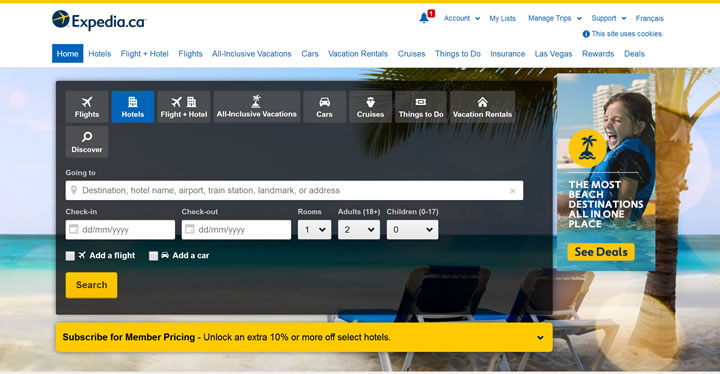Expand the Support menu
This screenshot has height=374, width=720.
click(x=608, y=18)
